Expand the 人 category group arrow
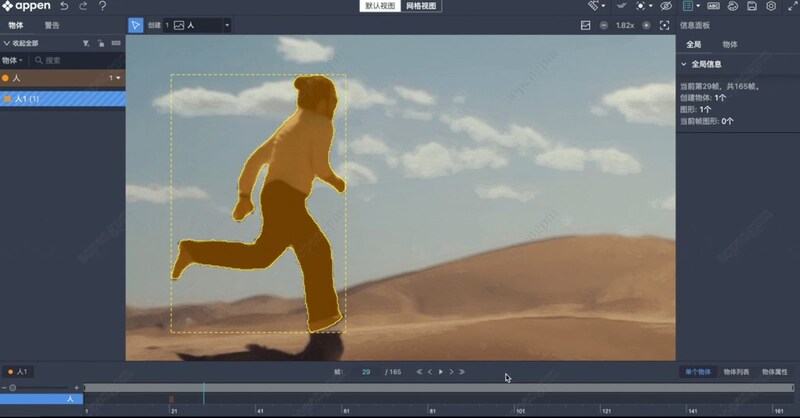The height and width of the screenshot is (418, 800). (119, 78)
